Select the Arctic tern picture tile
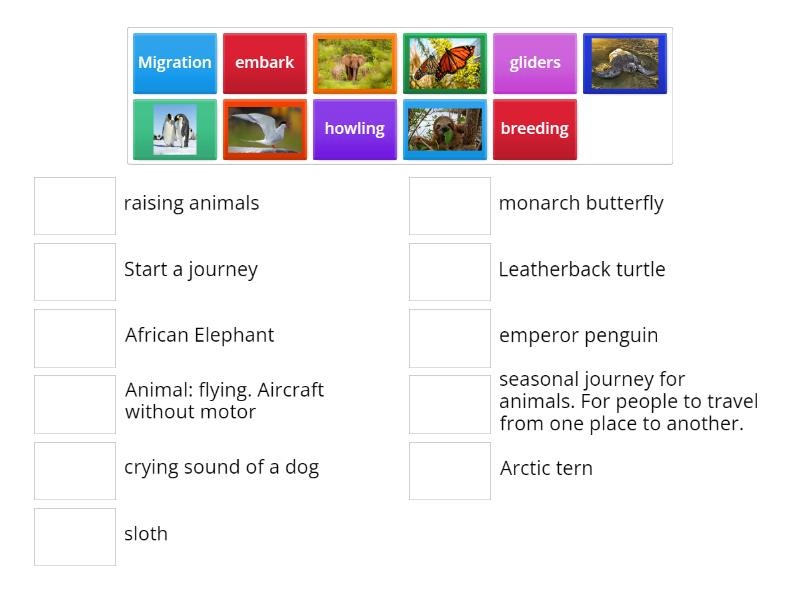The height and width of the screenshot is (600, 800). [x=265, y=129]
